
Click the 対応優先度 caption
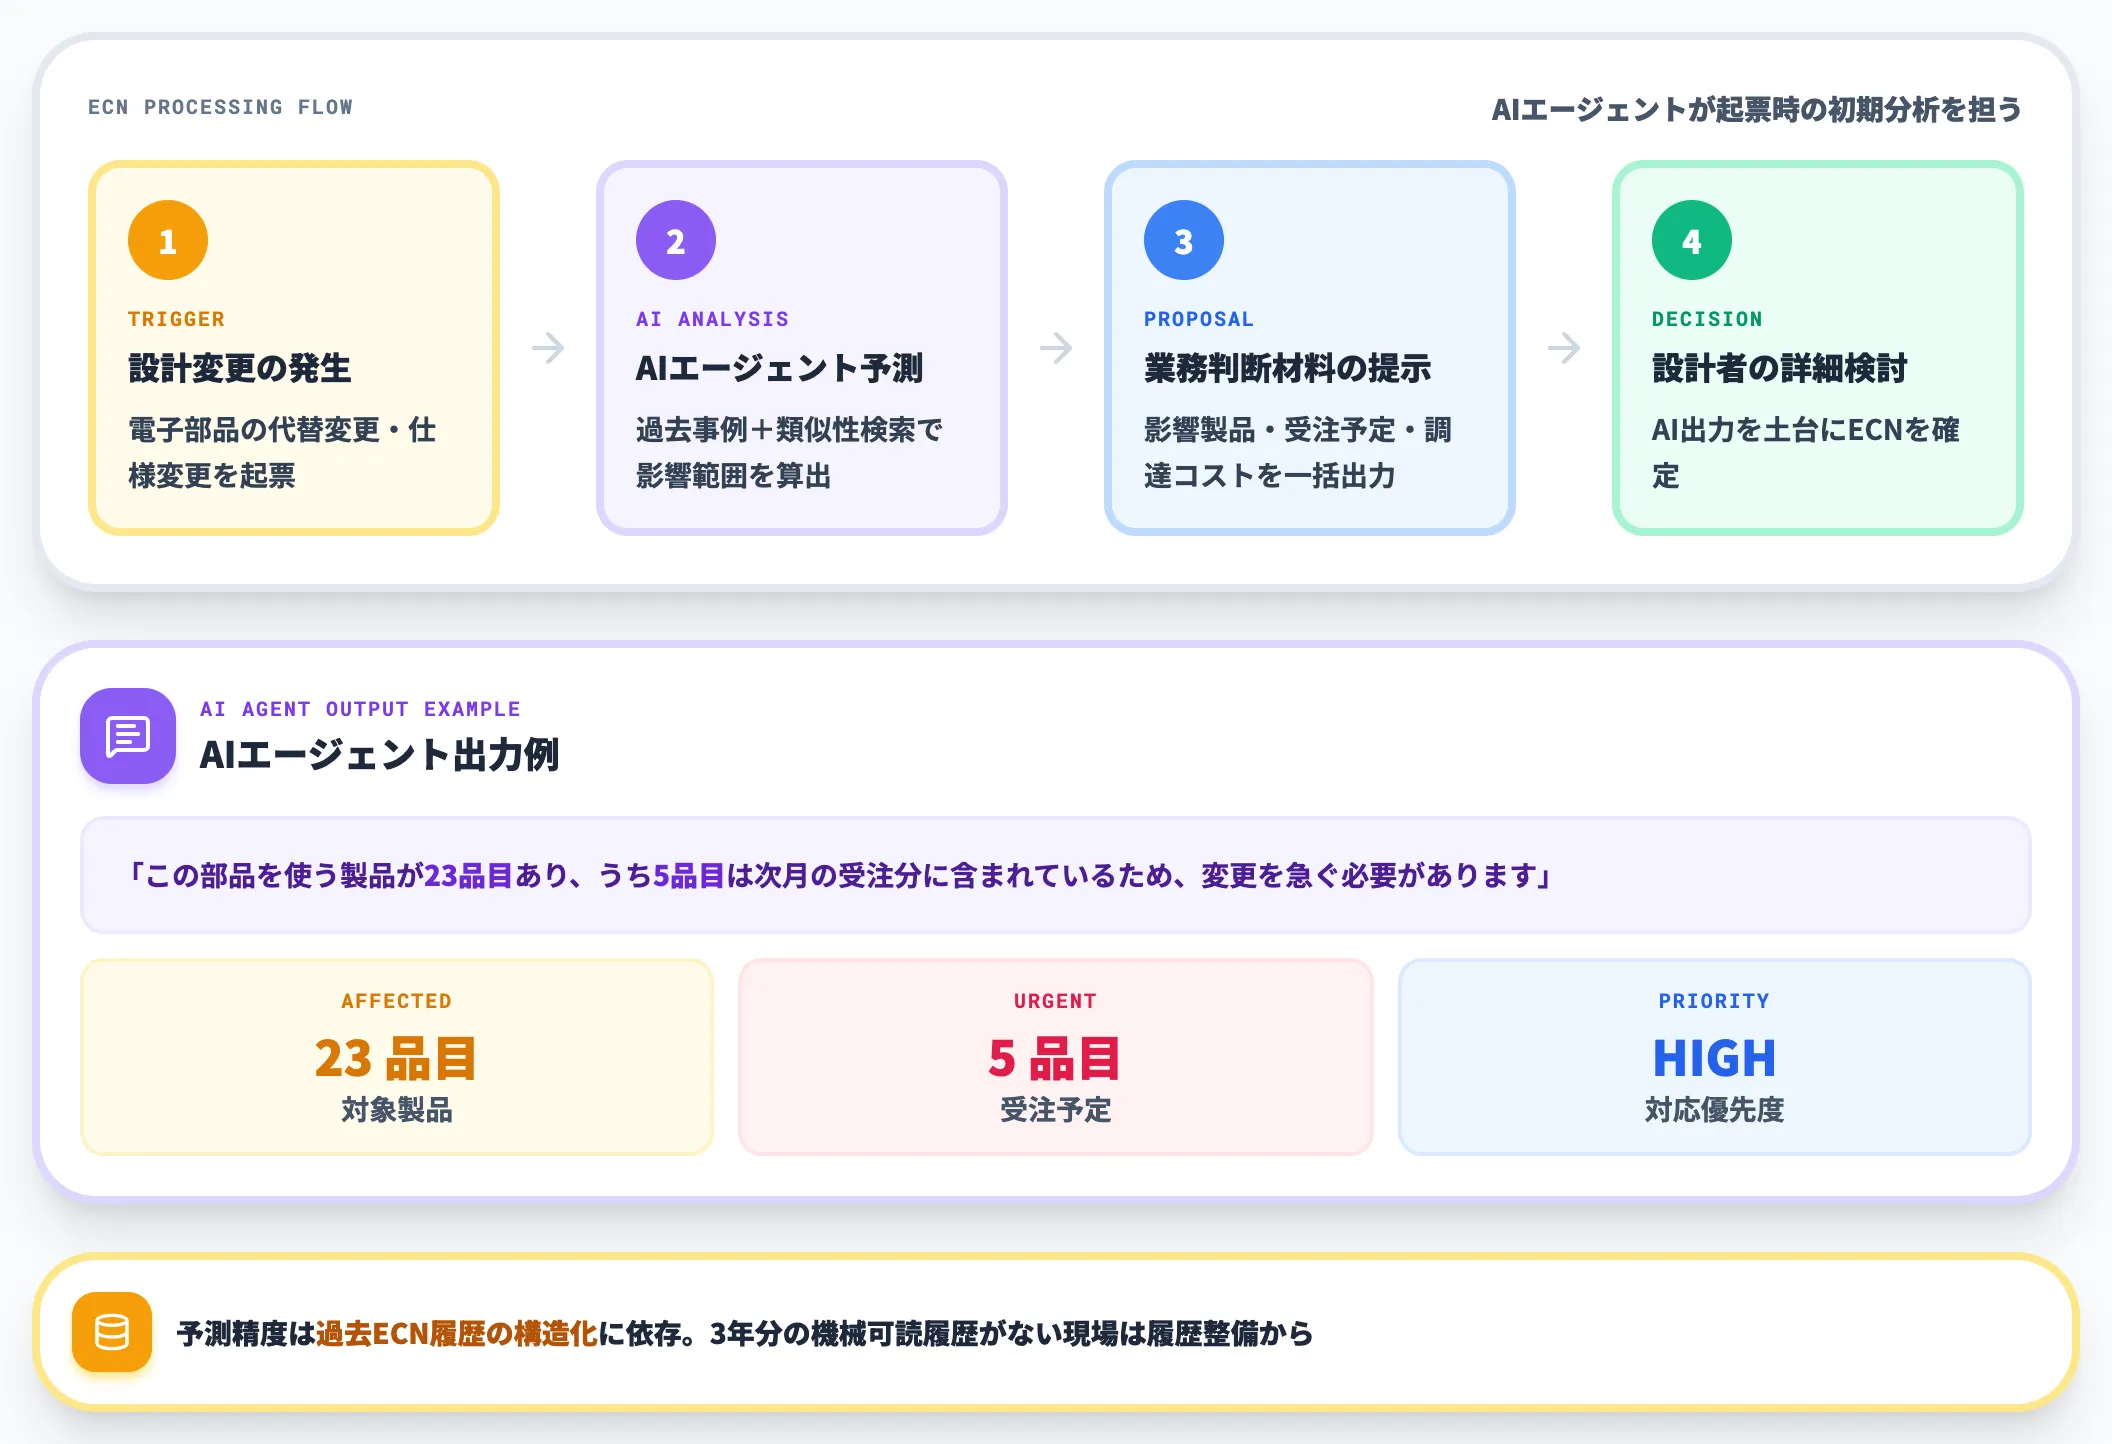(1714, 1109)
